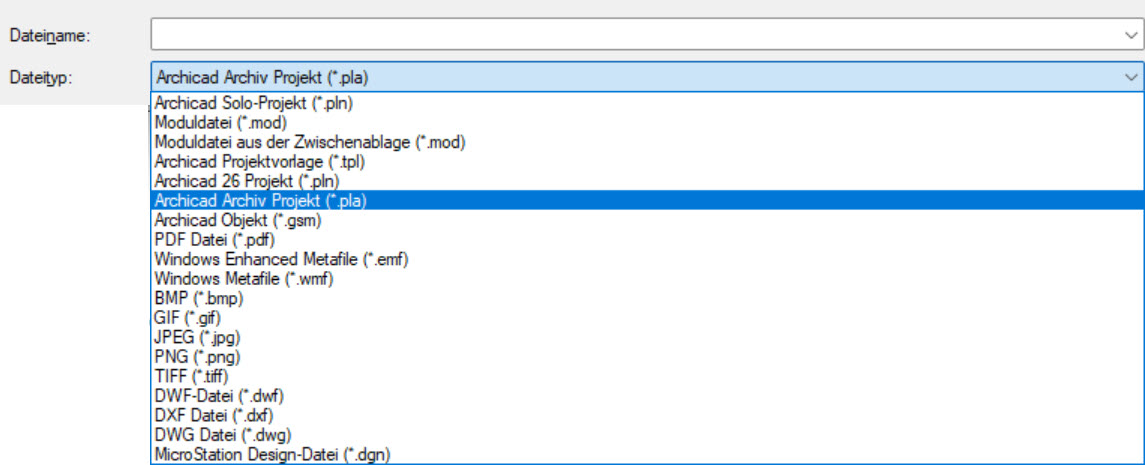Open the Dateiname dropdown arrow
The height and width of the screenshot is (465, 1145).
tap(1131, 34)
